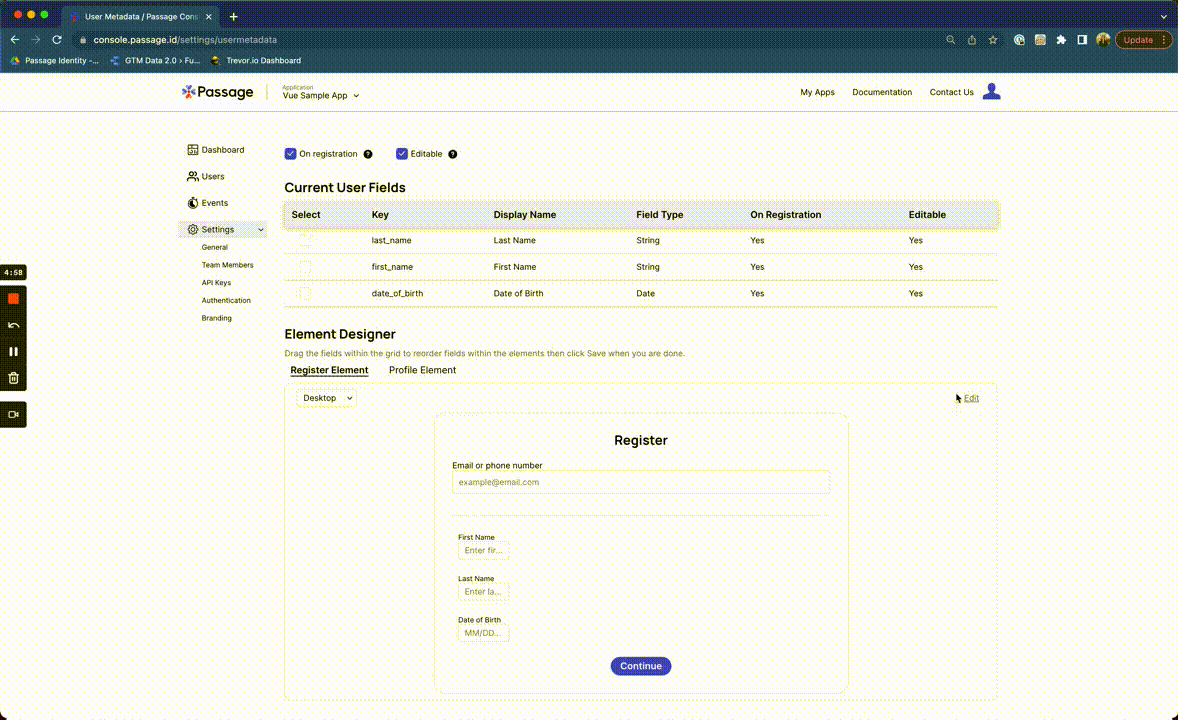Switch to the Profile Element tab

(x=422, y=370)
